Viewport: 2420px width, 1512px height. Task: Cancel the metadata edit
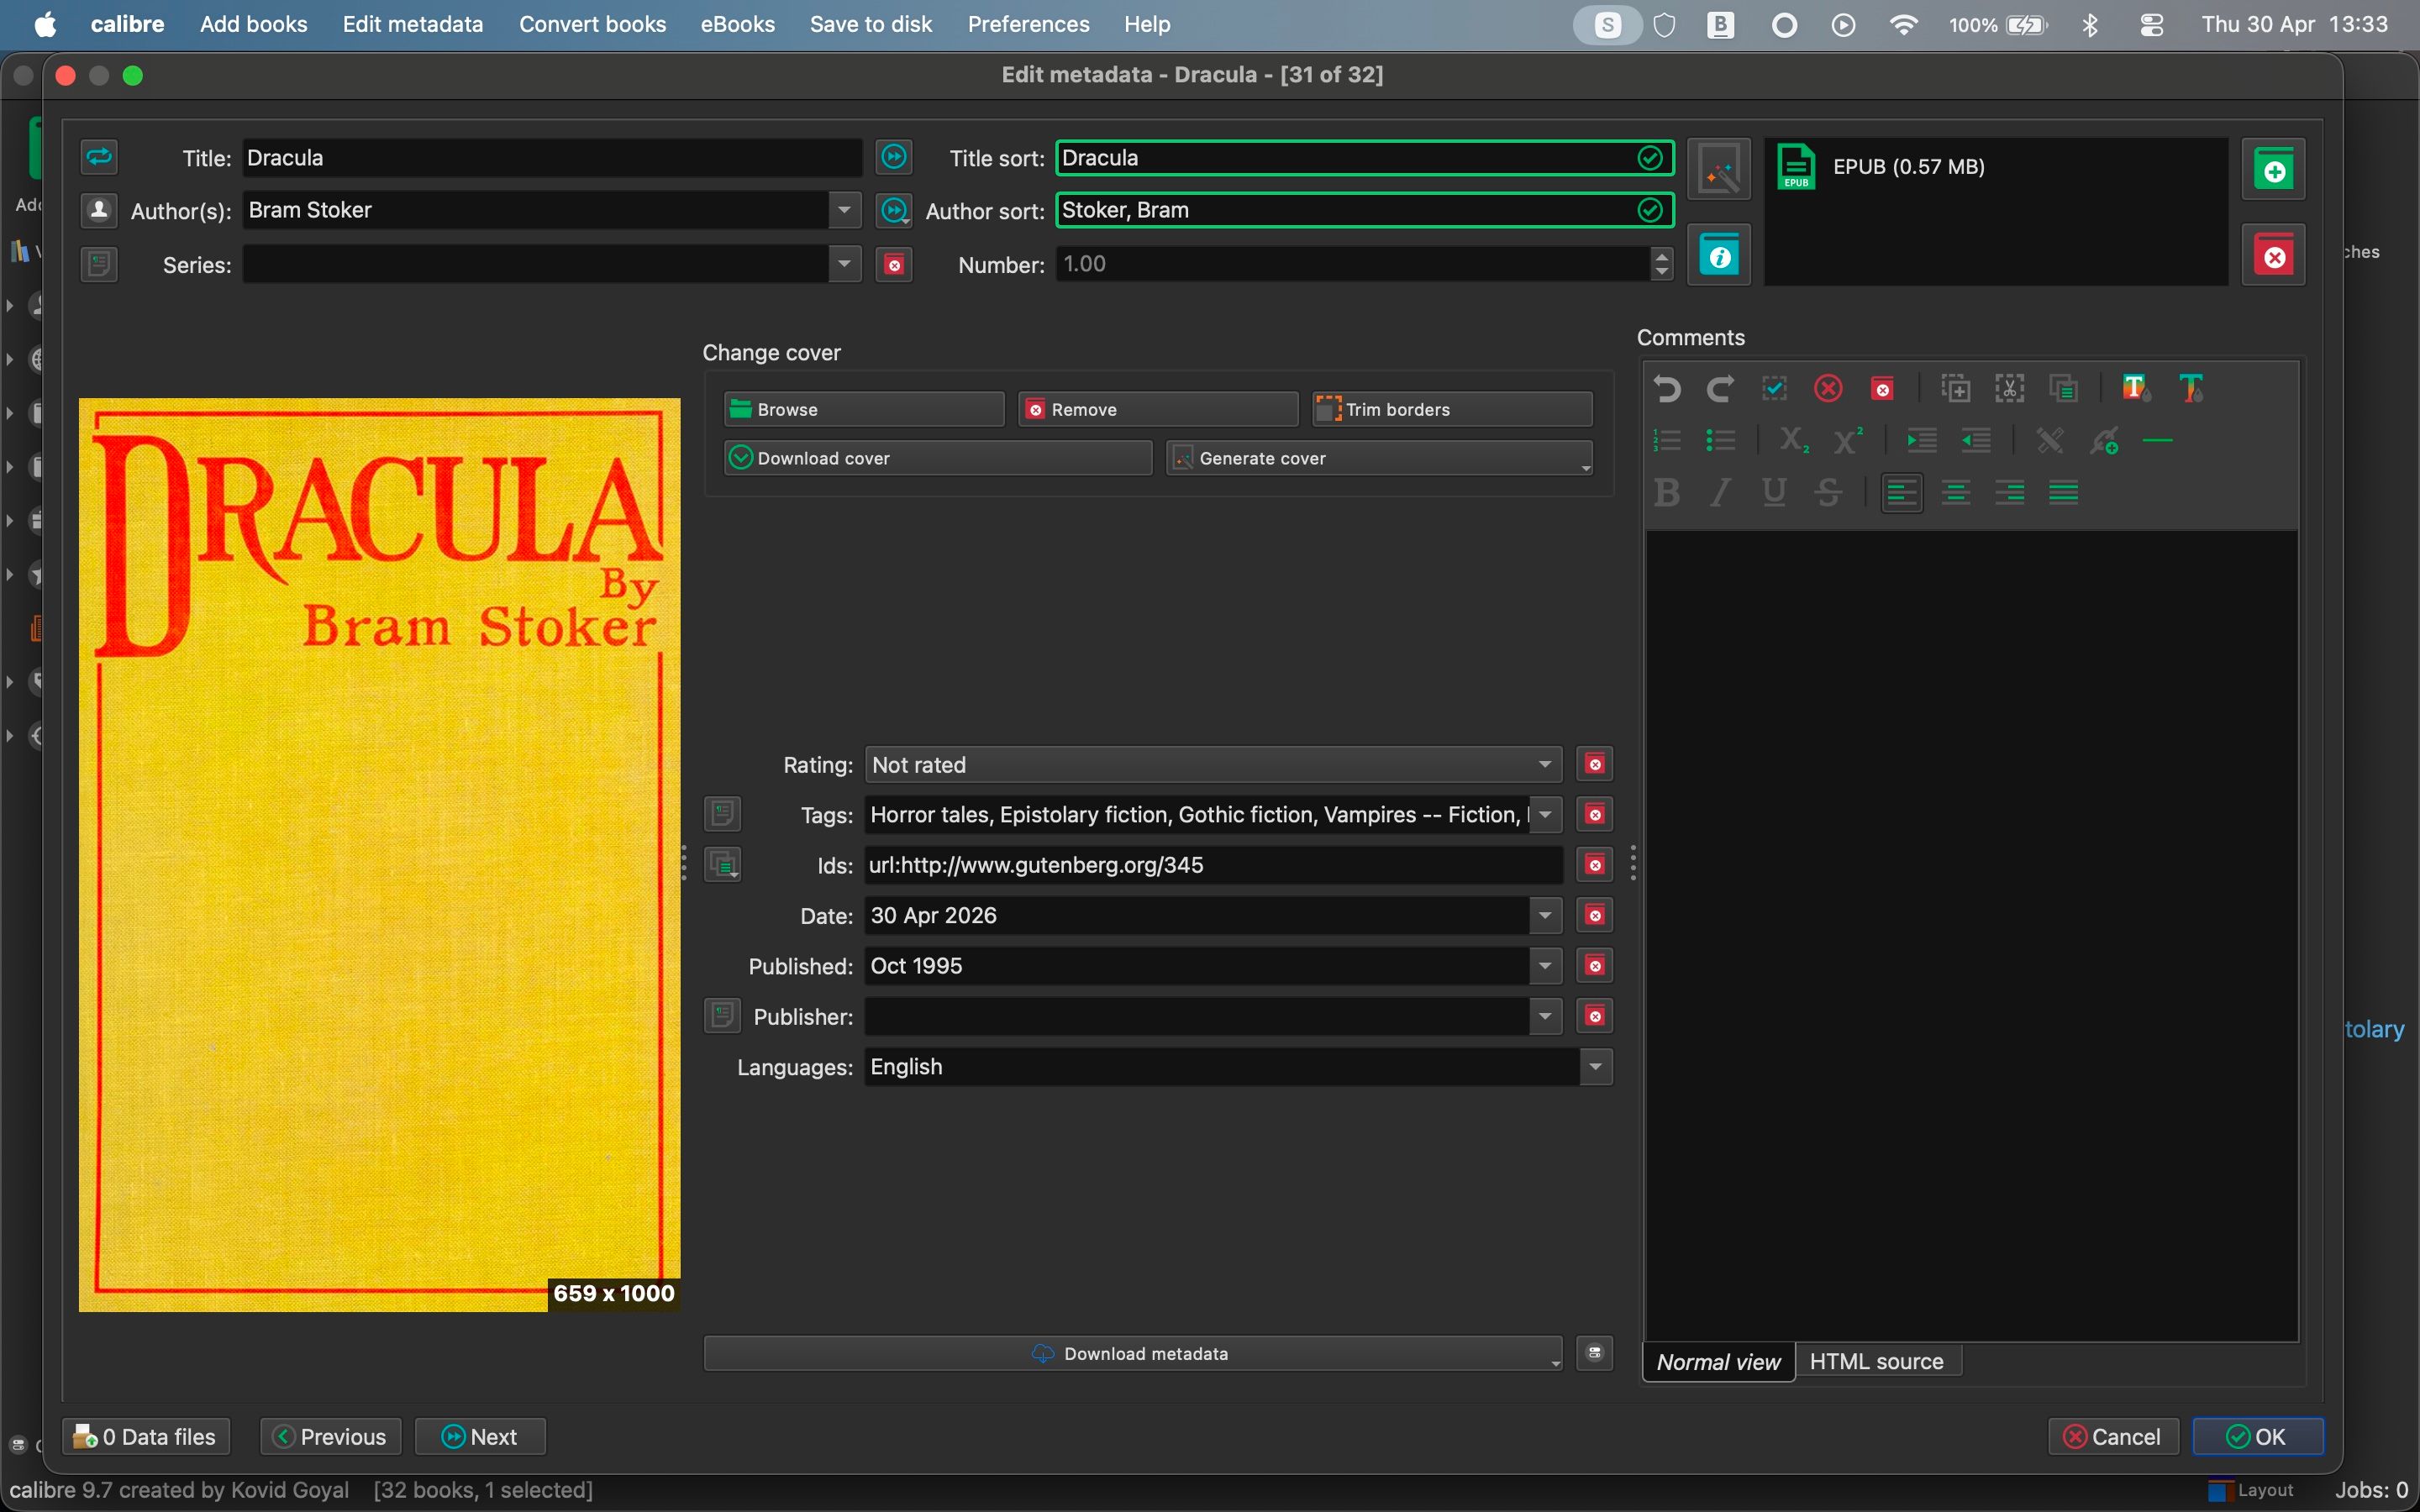pos(2113,1437)
